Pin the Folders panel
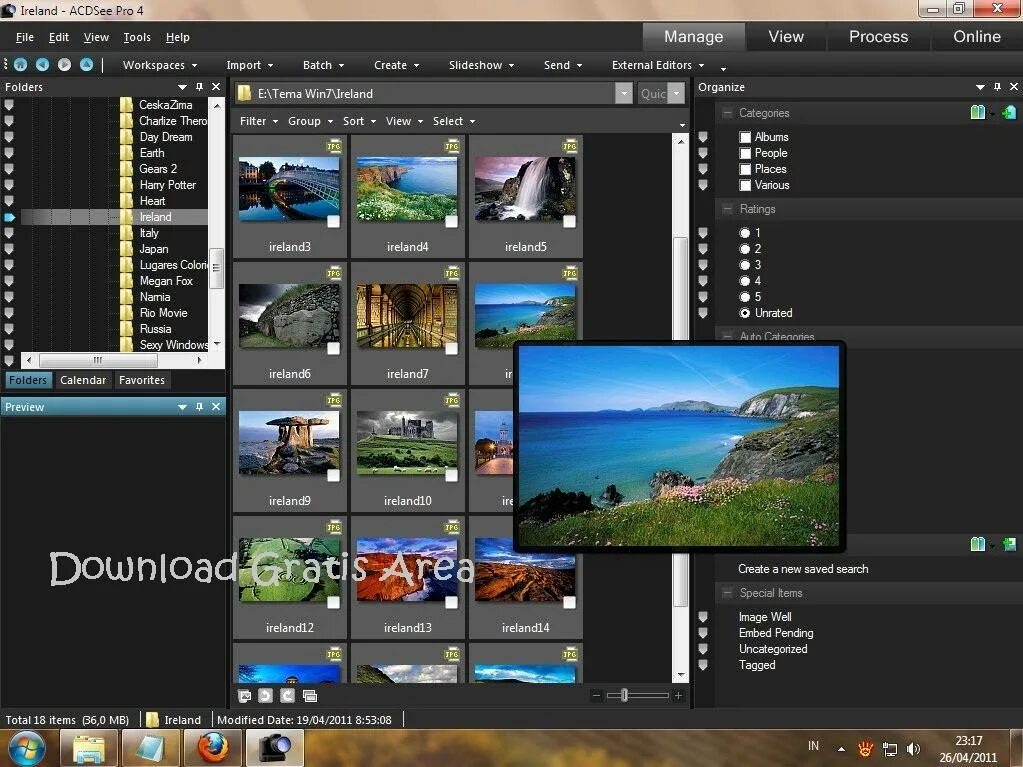Screen dimensions: 1023x767 [x=199, y=87]
